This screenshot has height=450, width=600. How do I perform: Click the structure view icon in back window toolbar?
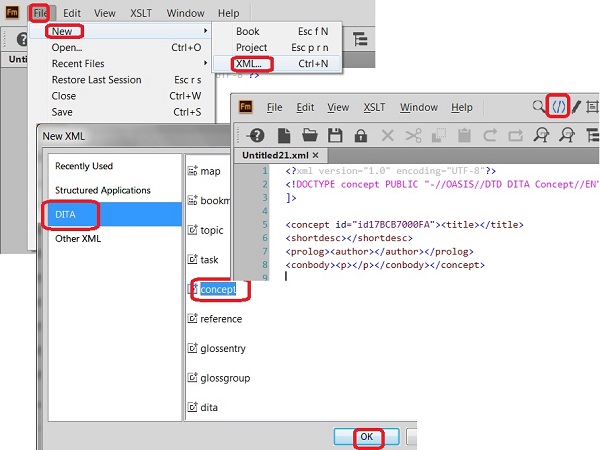point(360,39)
